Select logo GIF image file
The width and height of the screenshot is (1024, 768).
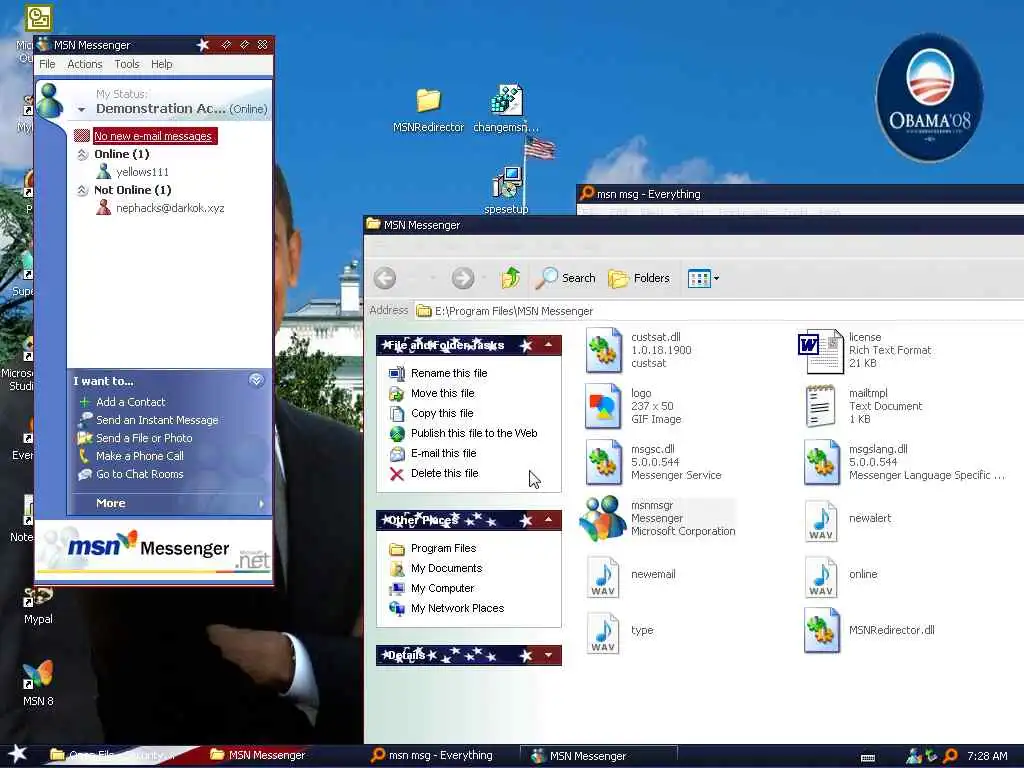(x=603, y=406)
